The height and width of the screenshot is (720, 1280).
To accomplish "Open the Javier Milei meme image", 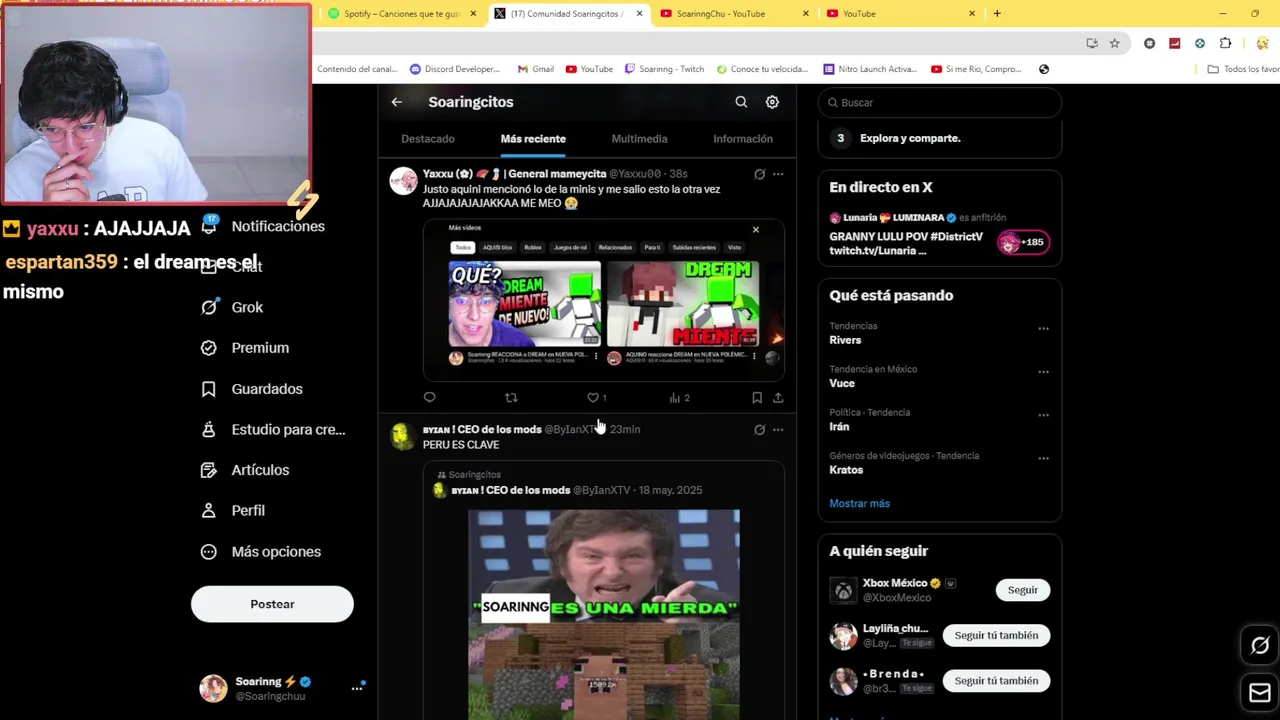I will click(604, 615).
